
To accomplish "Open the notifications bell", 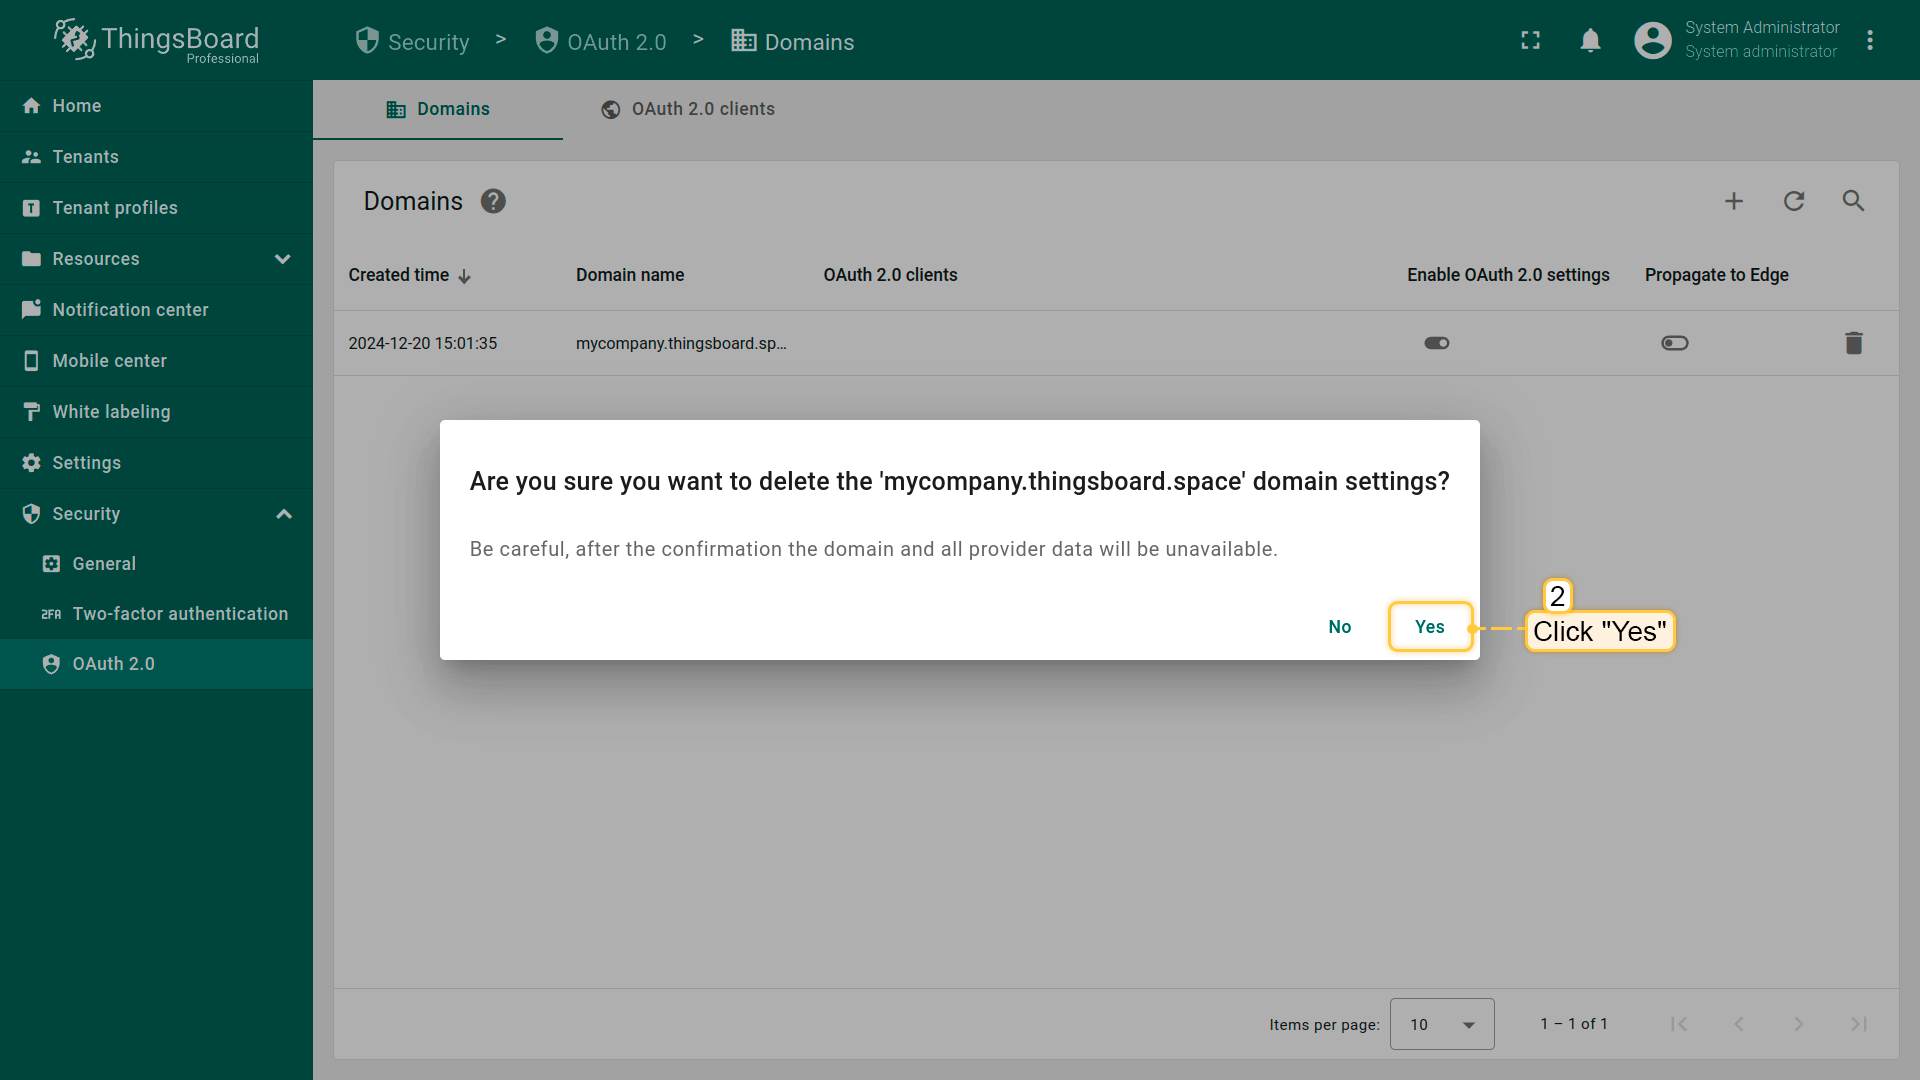I will click(1590, 41).
